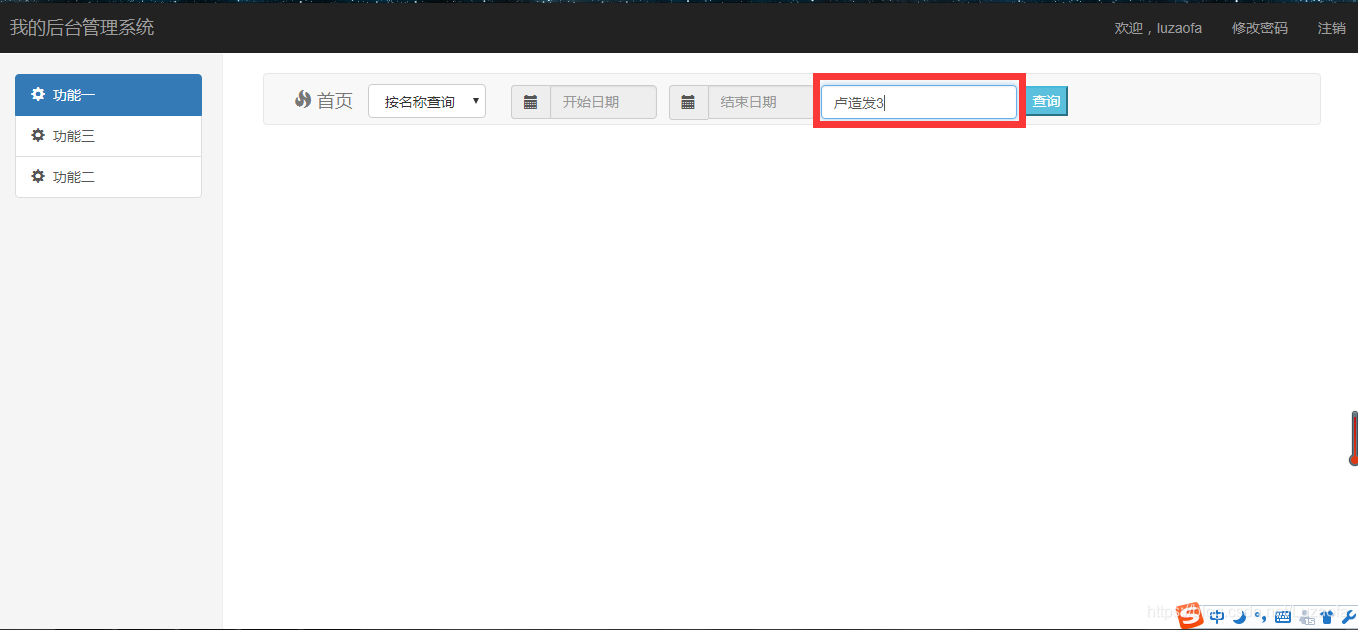The image size is (1358, 630).
Task: Click the gear icon beside 功能一
Action: pos(38,95)
